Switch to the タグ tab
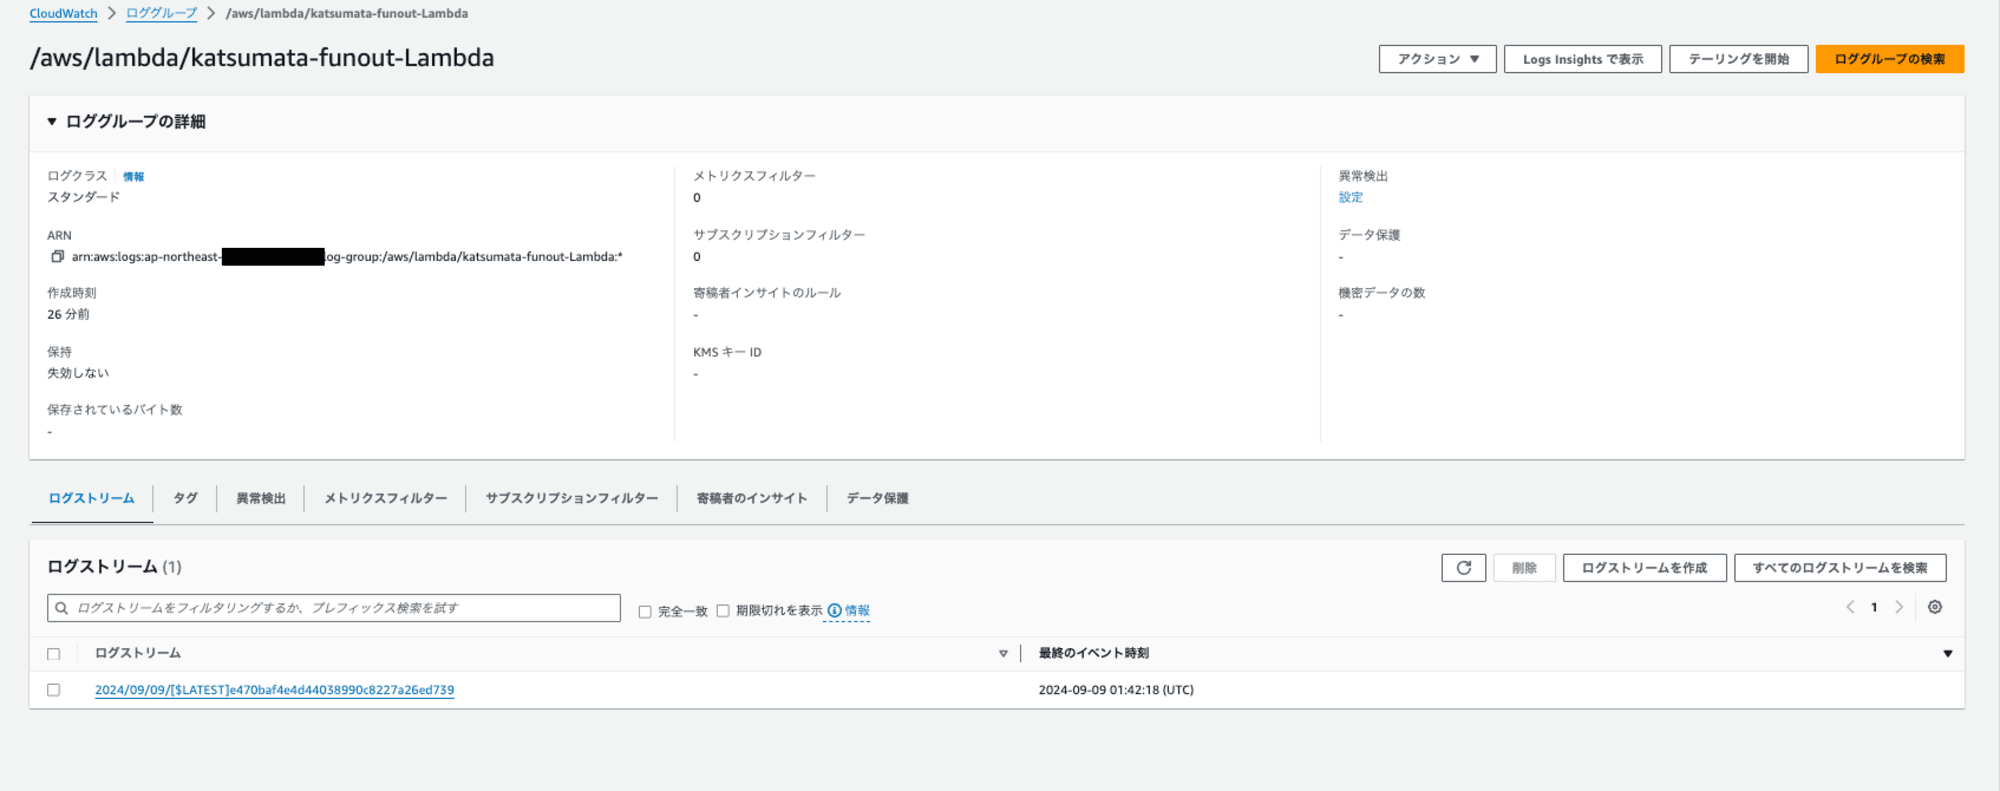2000x791 pixels. click(185, 498)
